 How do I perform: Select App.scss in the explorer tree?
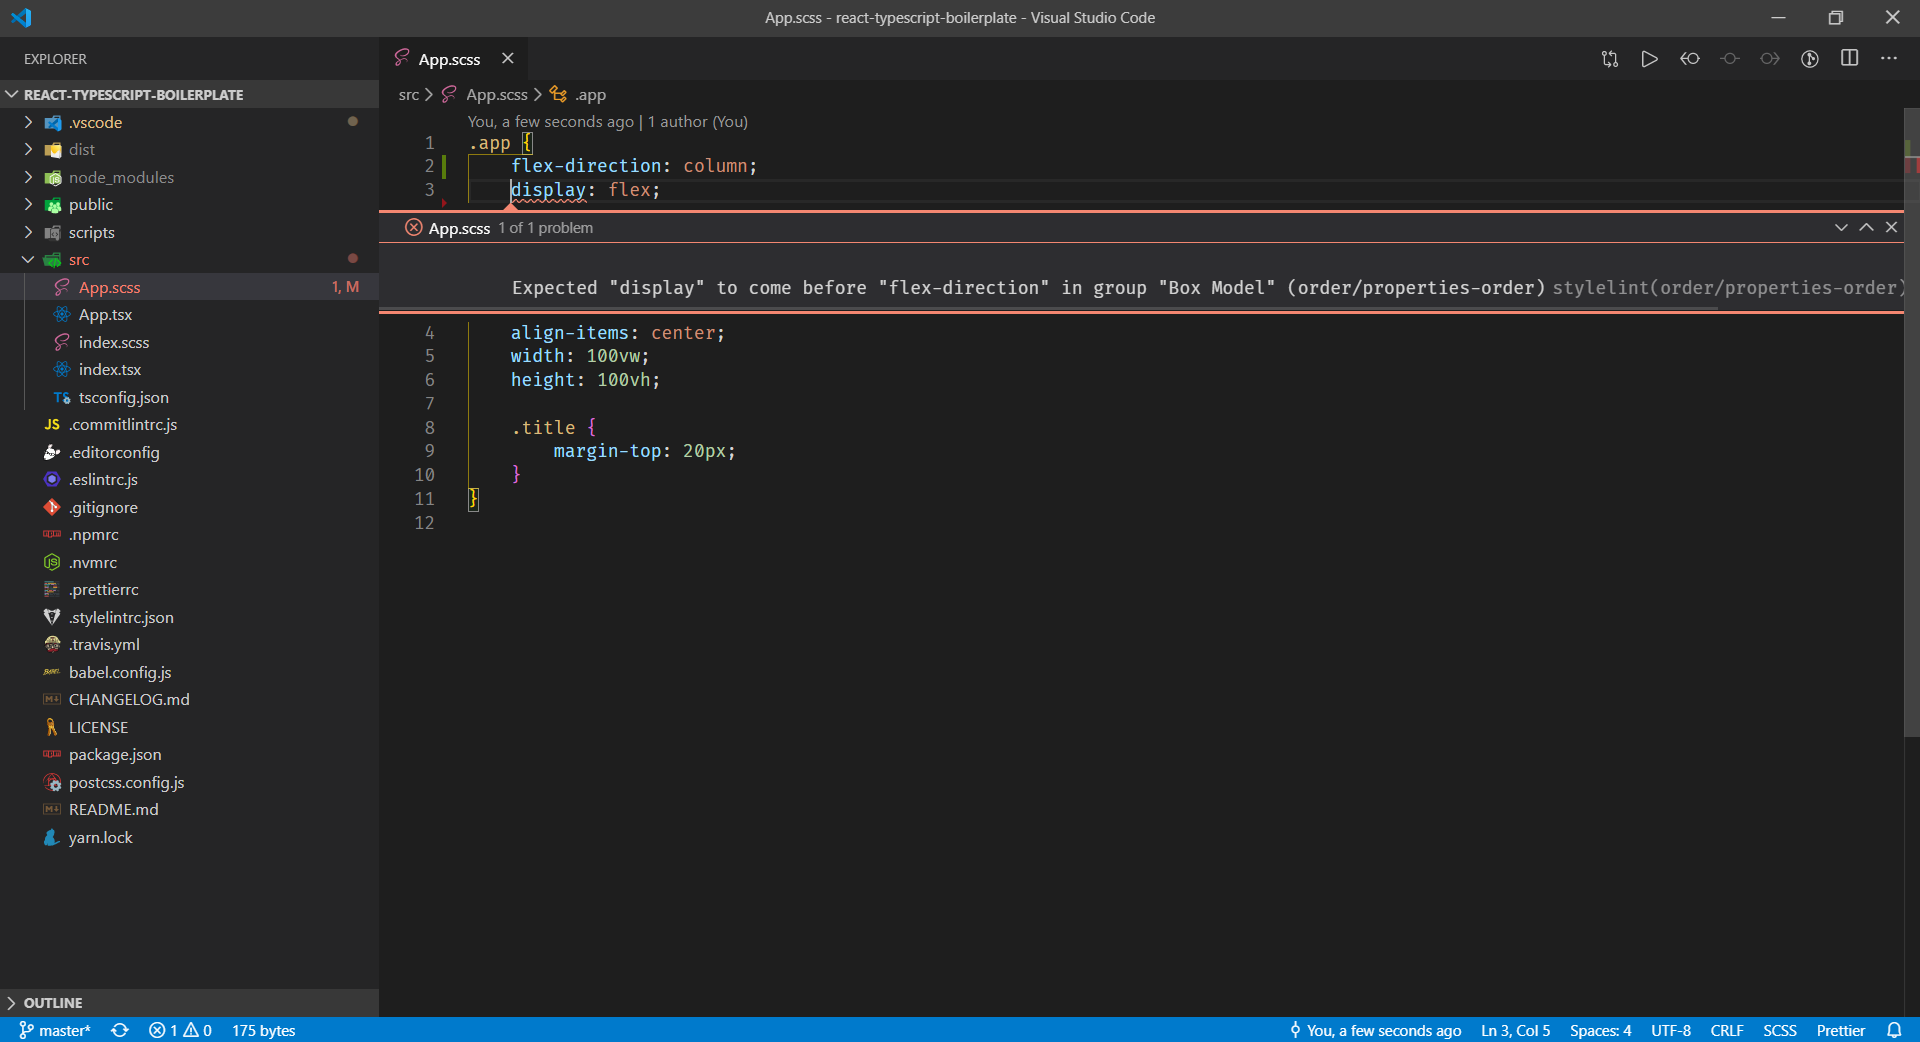point(190,287)
